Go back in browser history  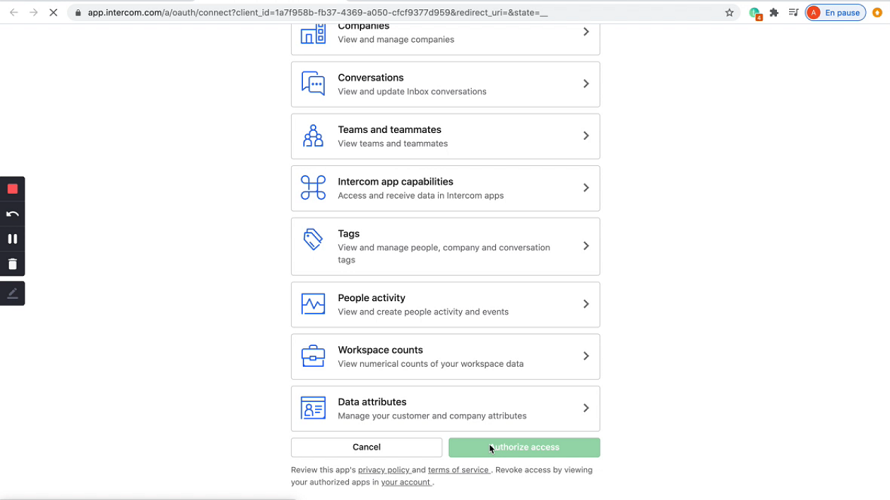tap(14, 12)
